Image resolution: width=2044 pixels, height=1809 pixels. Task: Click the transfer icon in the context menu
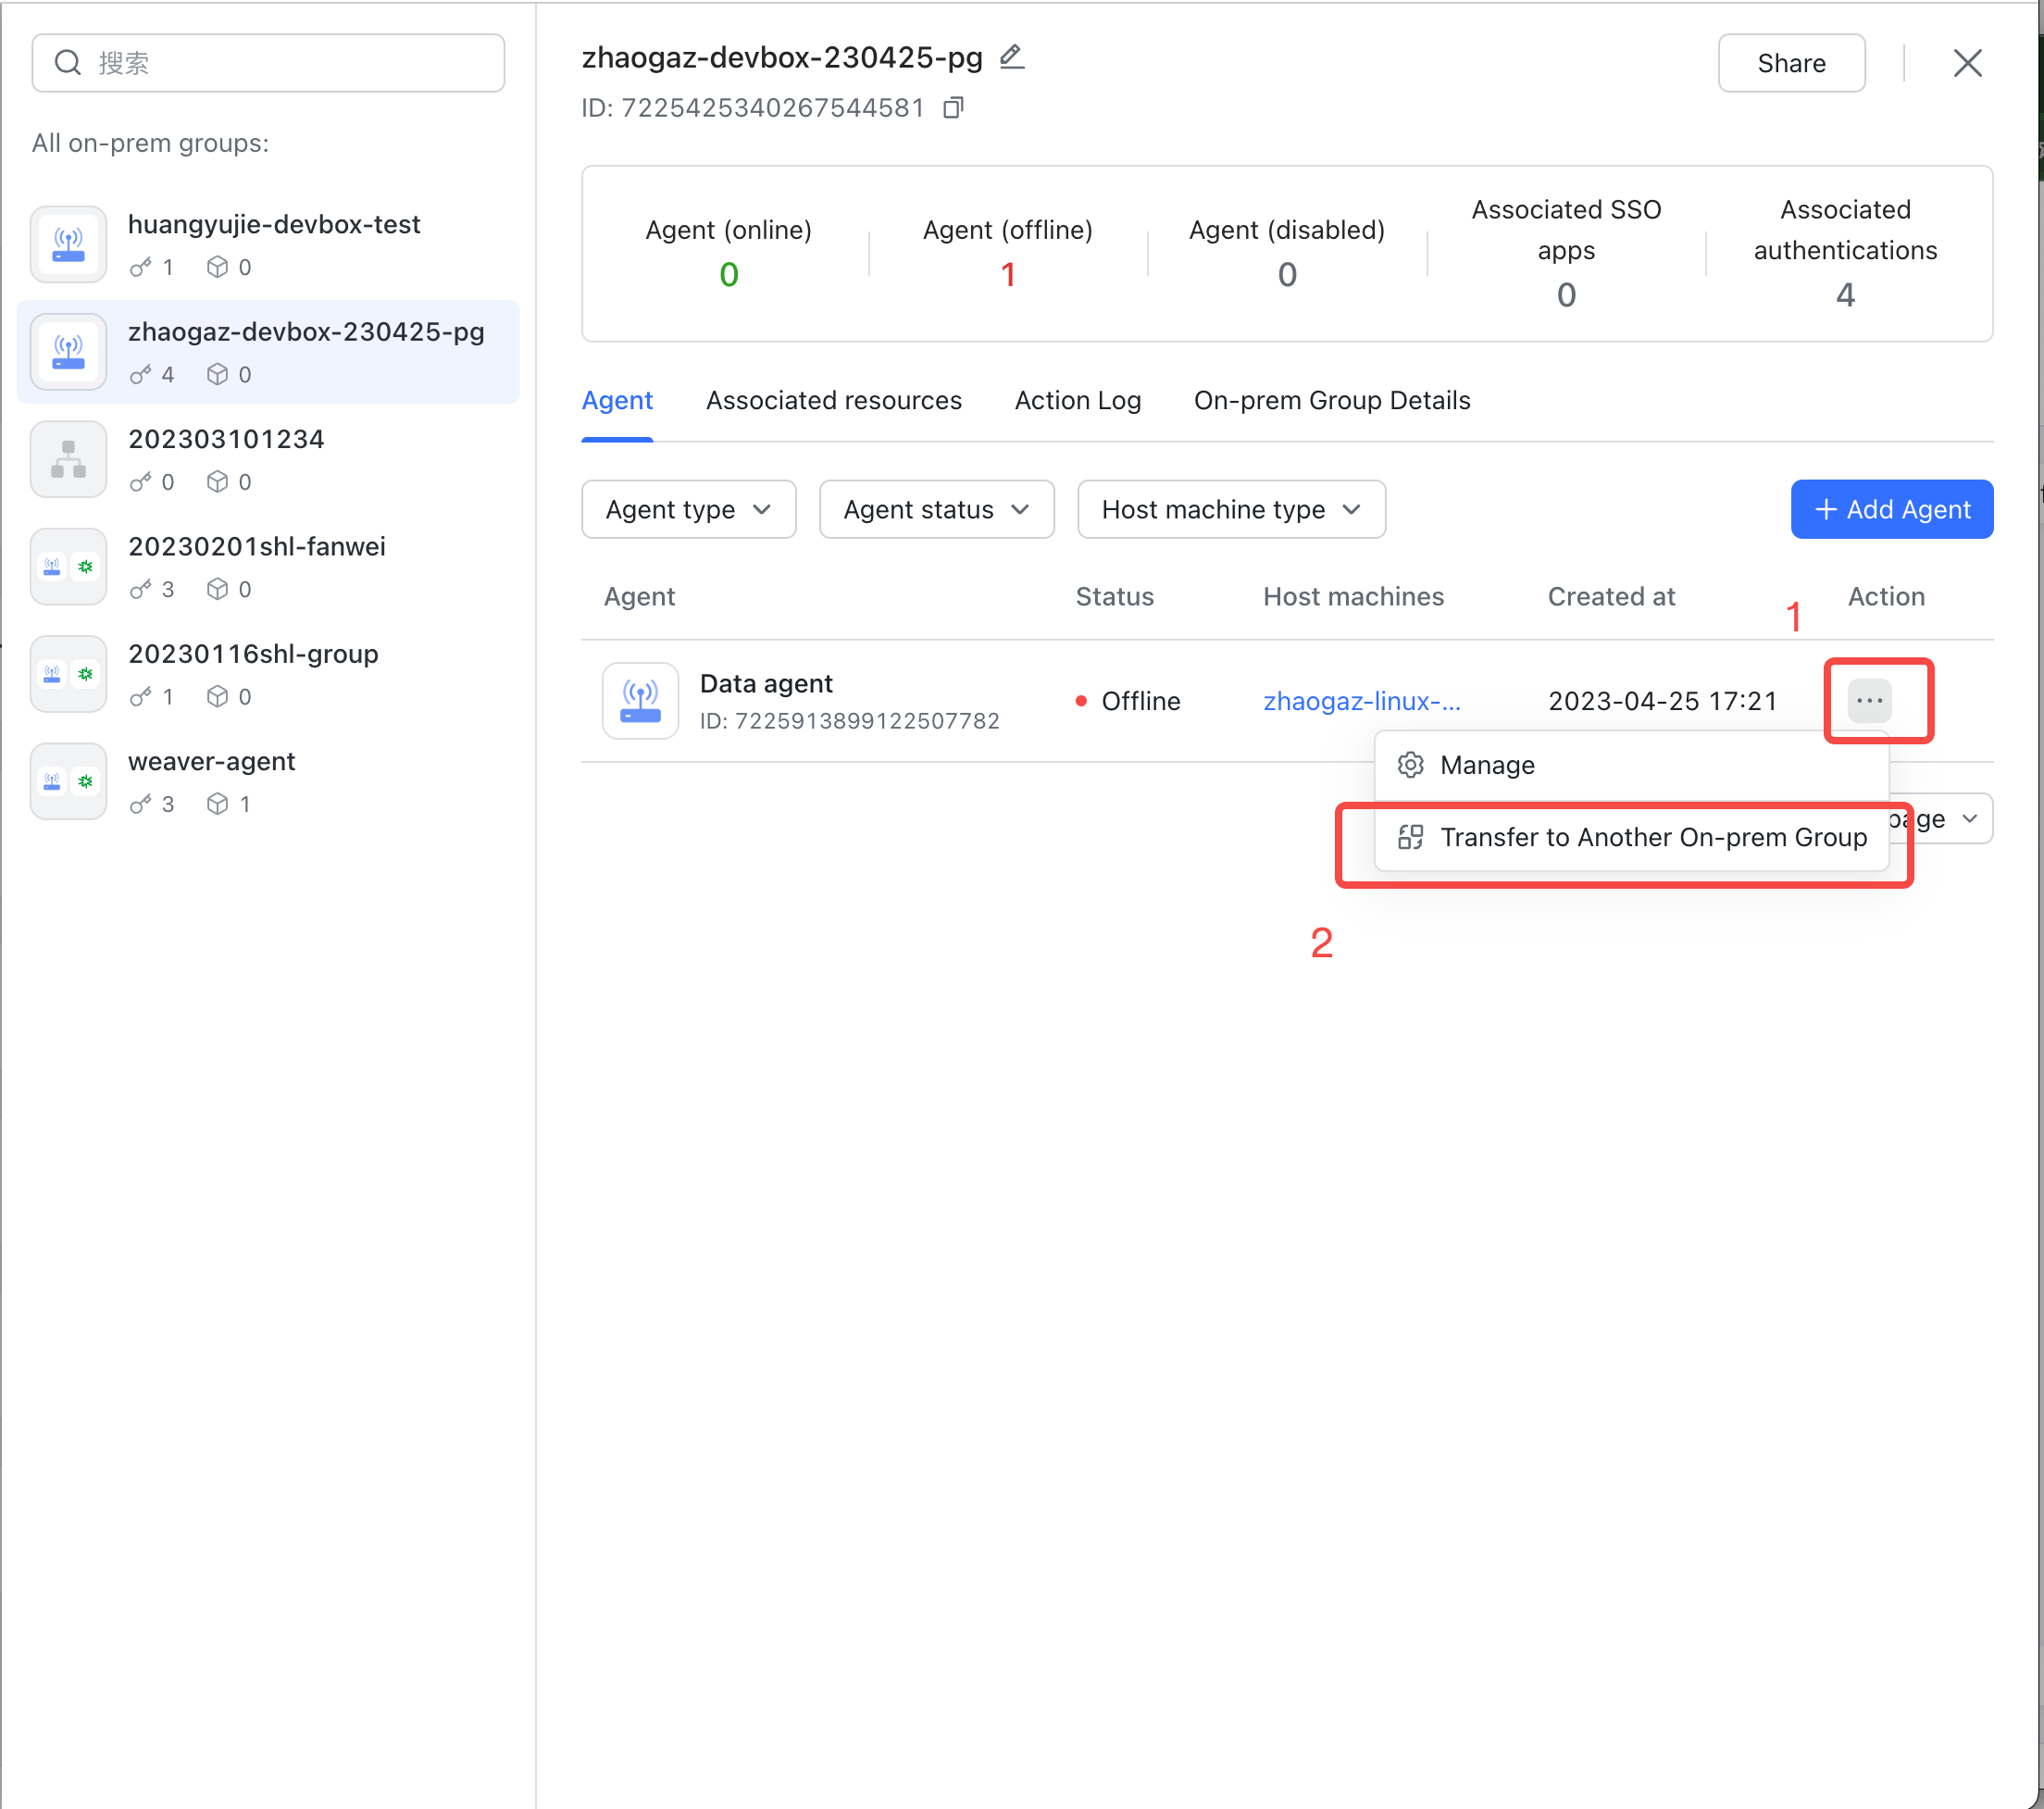point(1410,837)
